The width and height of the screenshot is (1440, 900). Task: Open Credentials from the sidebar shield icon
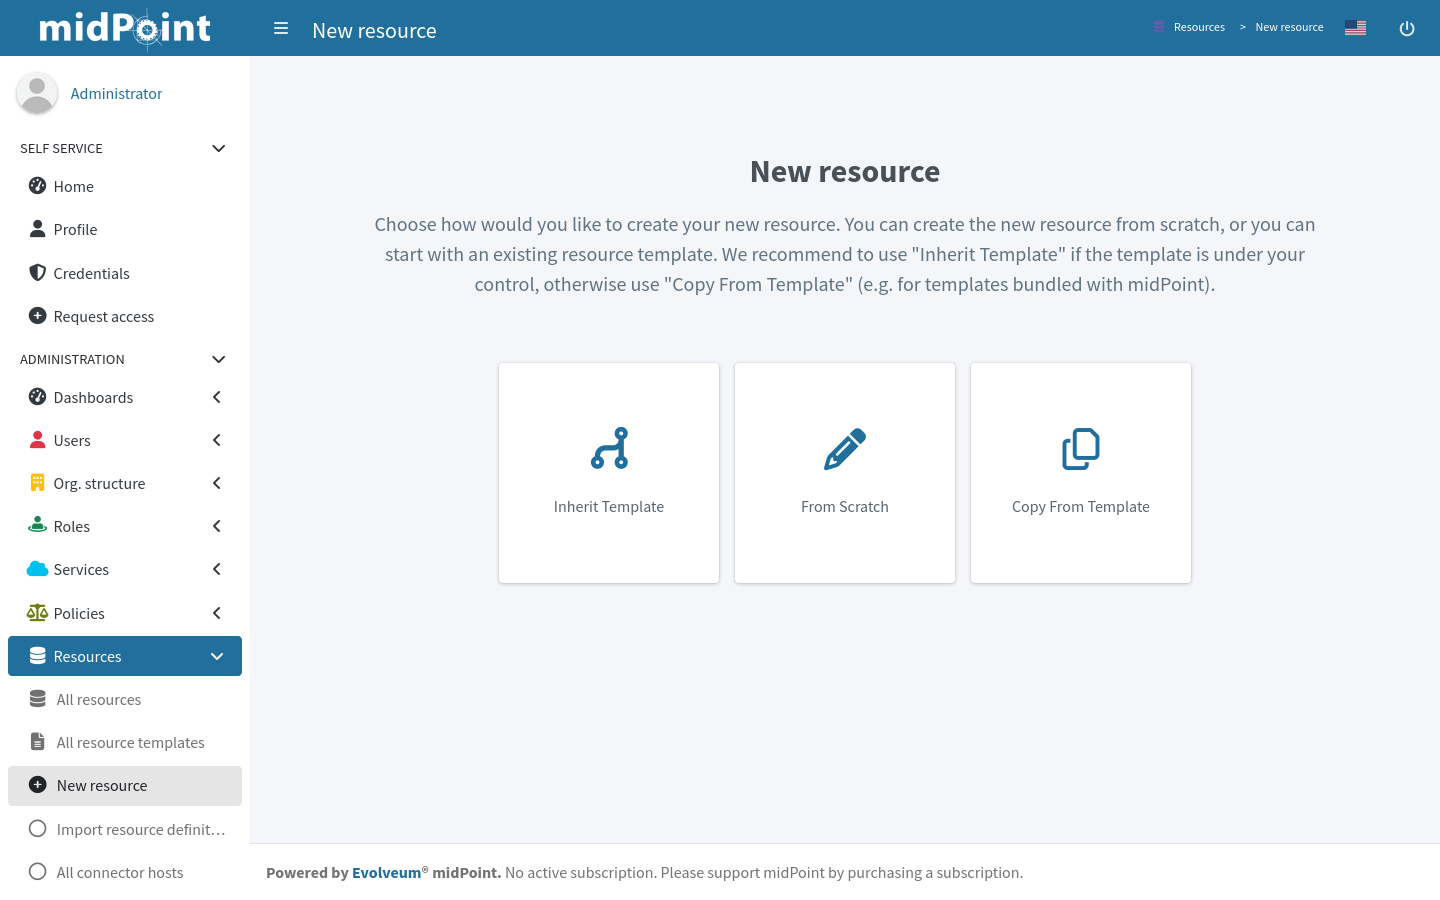37,273
